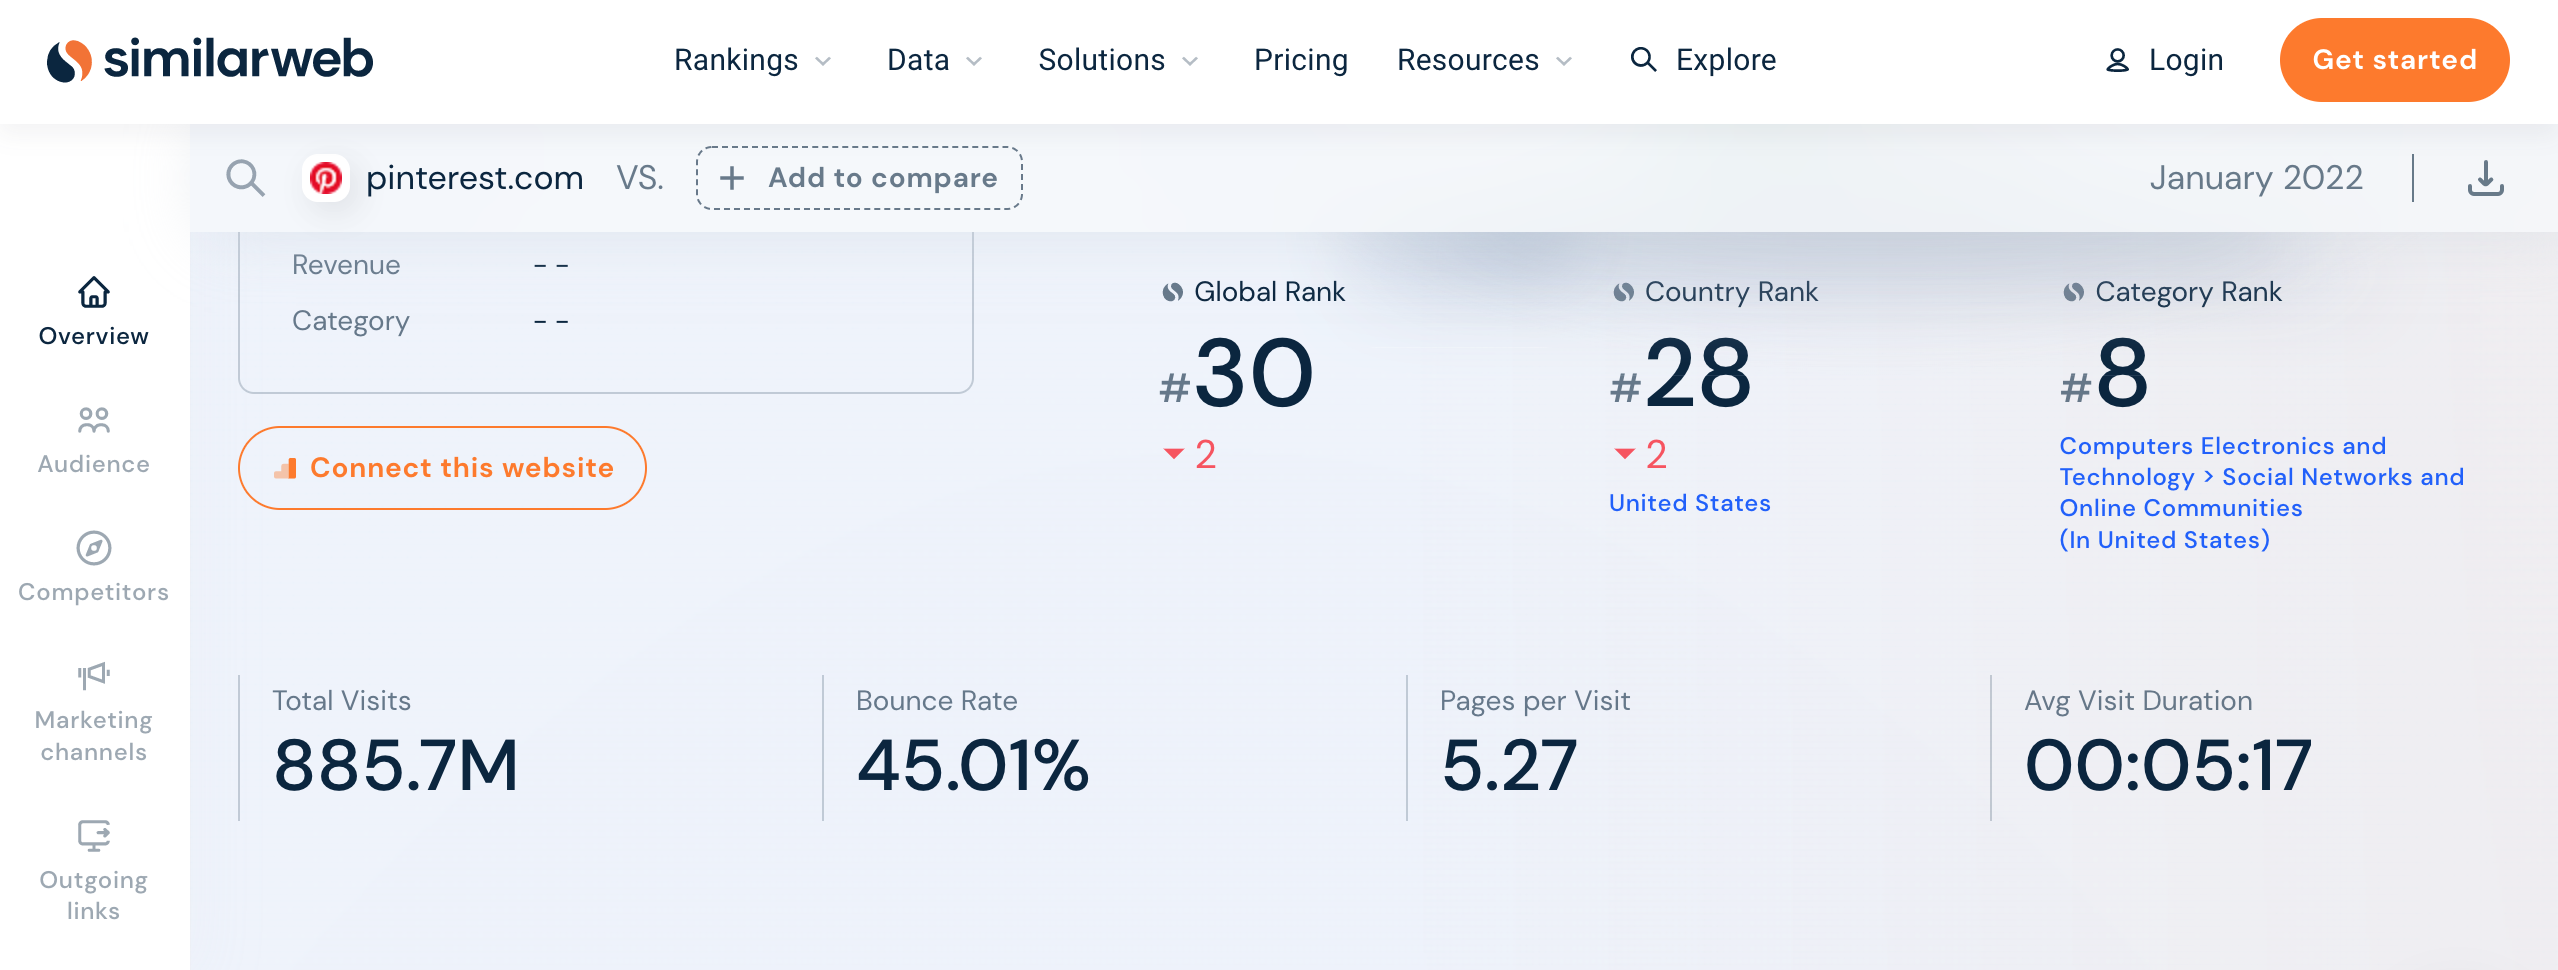
Task: Select the Audience section icon
Action: point(92,420)
